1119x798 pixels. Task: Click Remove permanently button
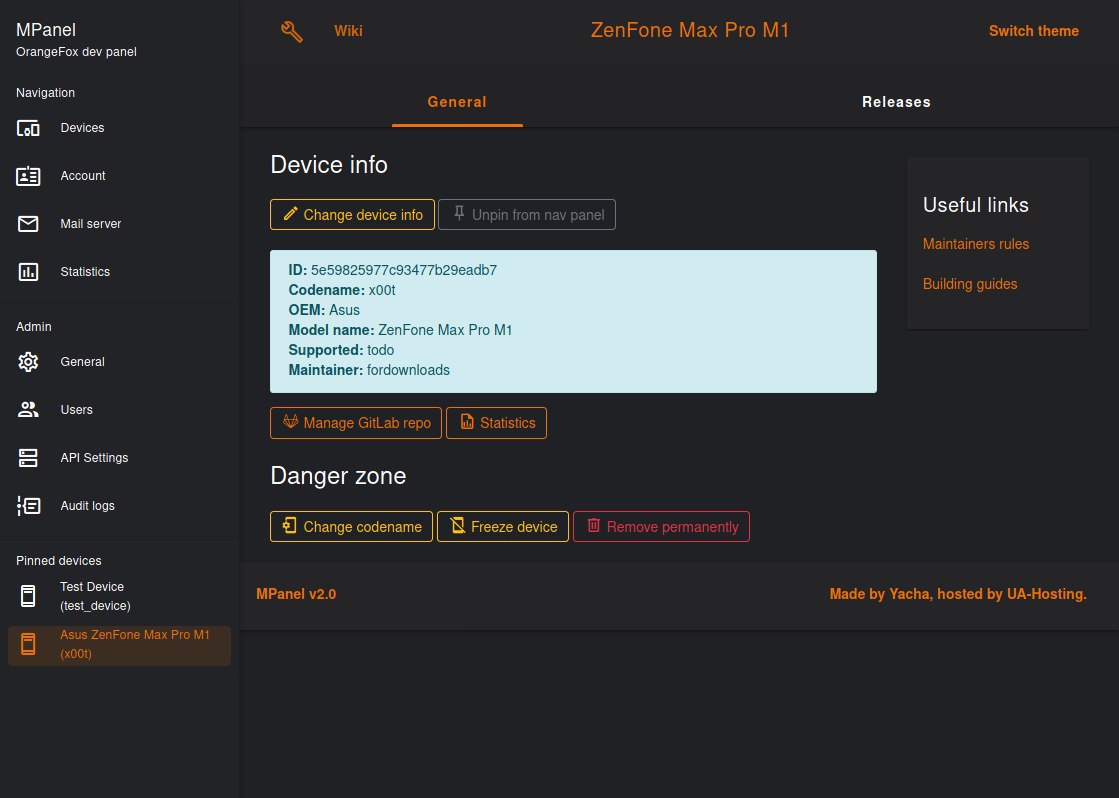pyautogui.click(x=662, y=527)
